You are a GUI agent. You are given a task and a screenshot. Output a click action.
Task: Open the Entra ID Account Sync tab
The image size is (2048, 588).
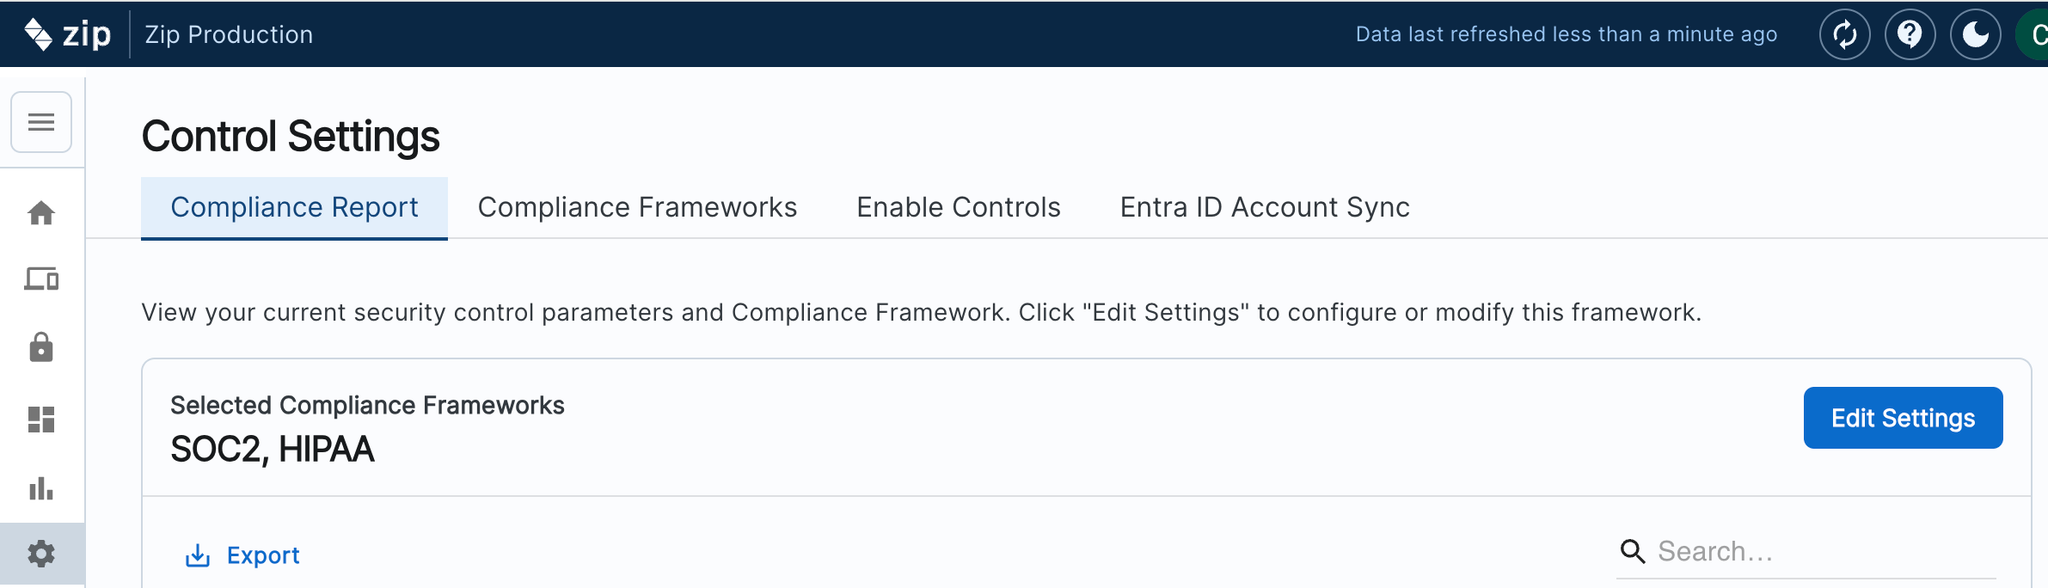[1264, 208]
